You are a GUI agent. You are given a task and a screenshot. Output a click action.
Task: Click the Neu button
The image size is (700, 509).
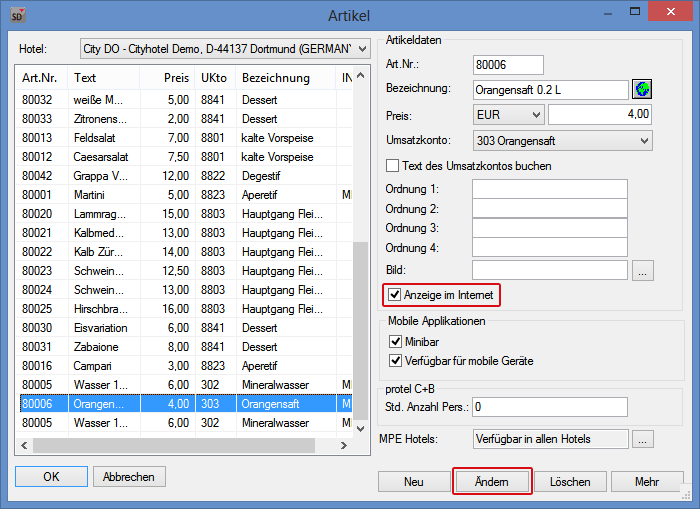(x=413, y=482)
